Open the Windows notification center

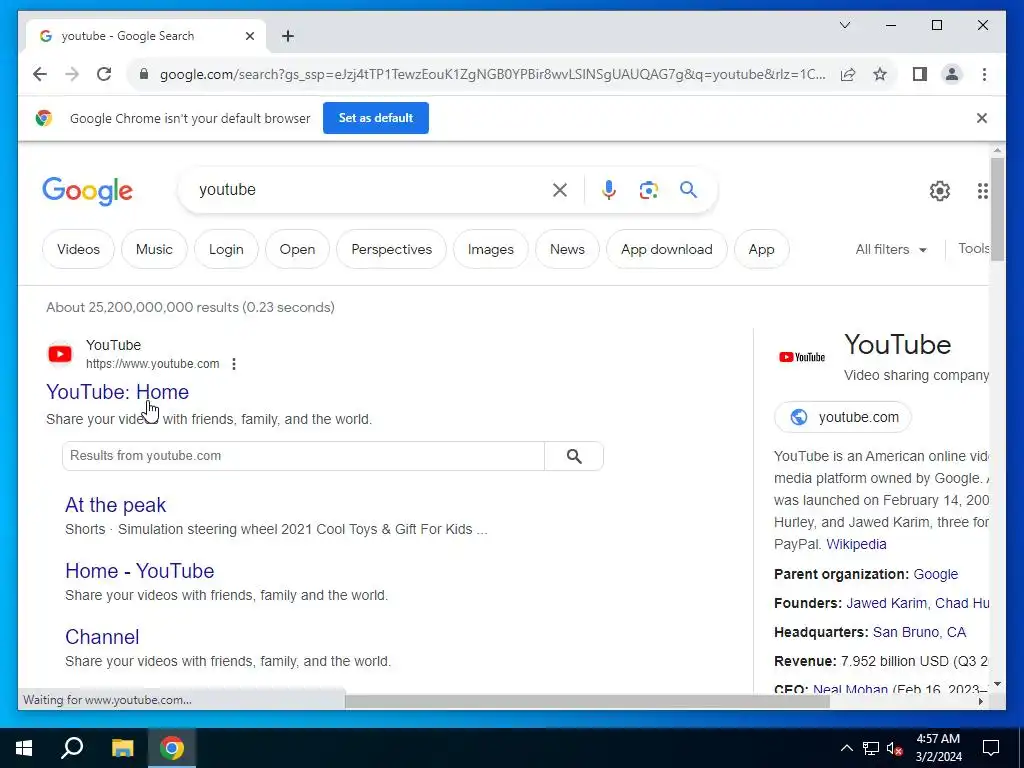991,748
